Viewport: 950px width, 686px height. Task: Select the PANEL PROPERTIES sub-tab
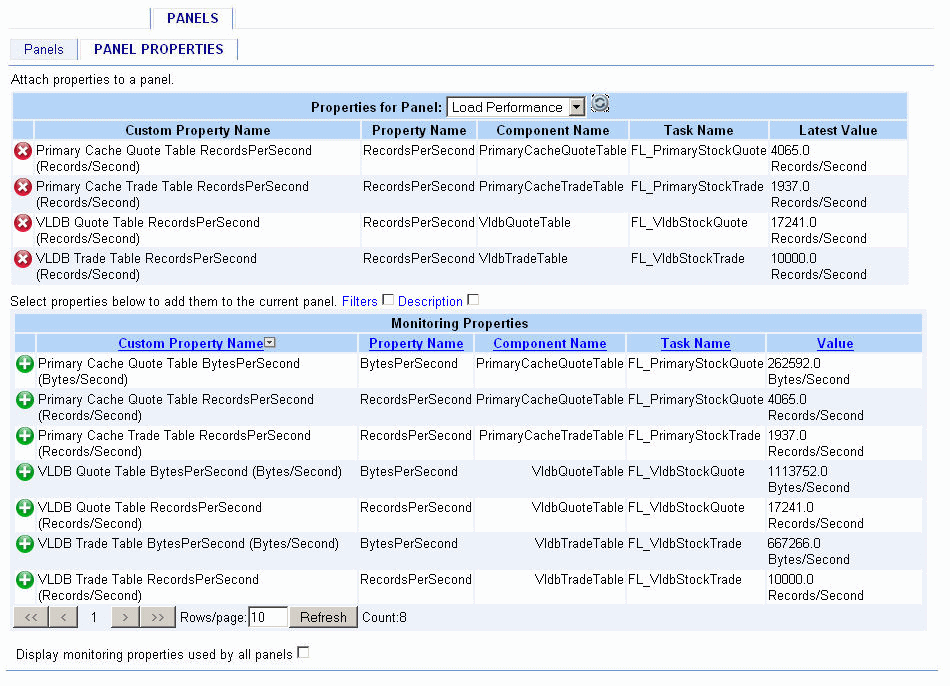tap(159, 50)
